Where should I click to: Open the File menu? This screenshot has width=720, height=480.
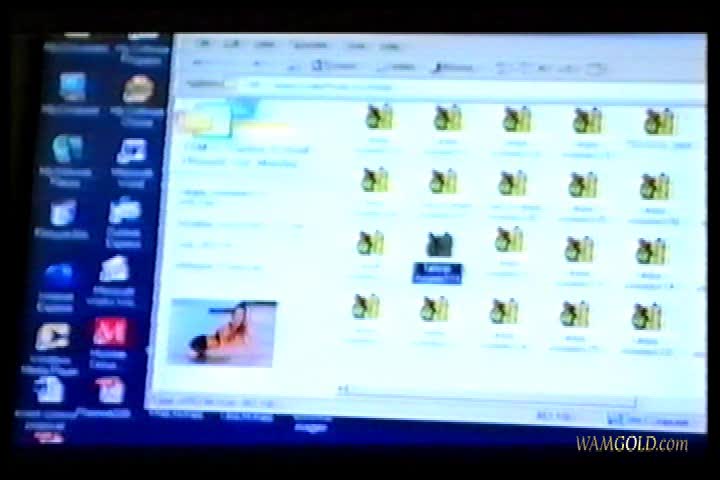click(x=203, y=44)
